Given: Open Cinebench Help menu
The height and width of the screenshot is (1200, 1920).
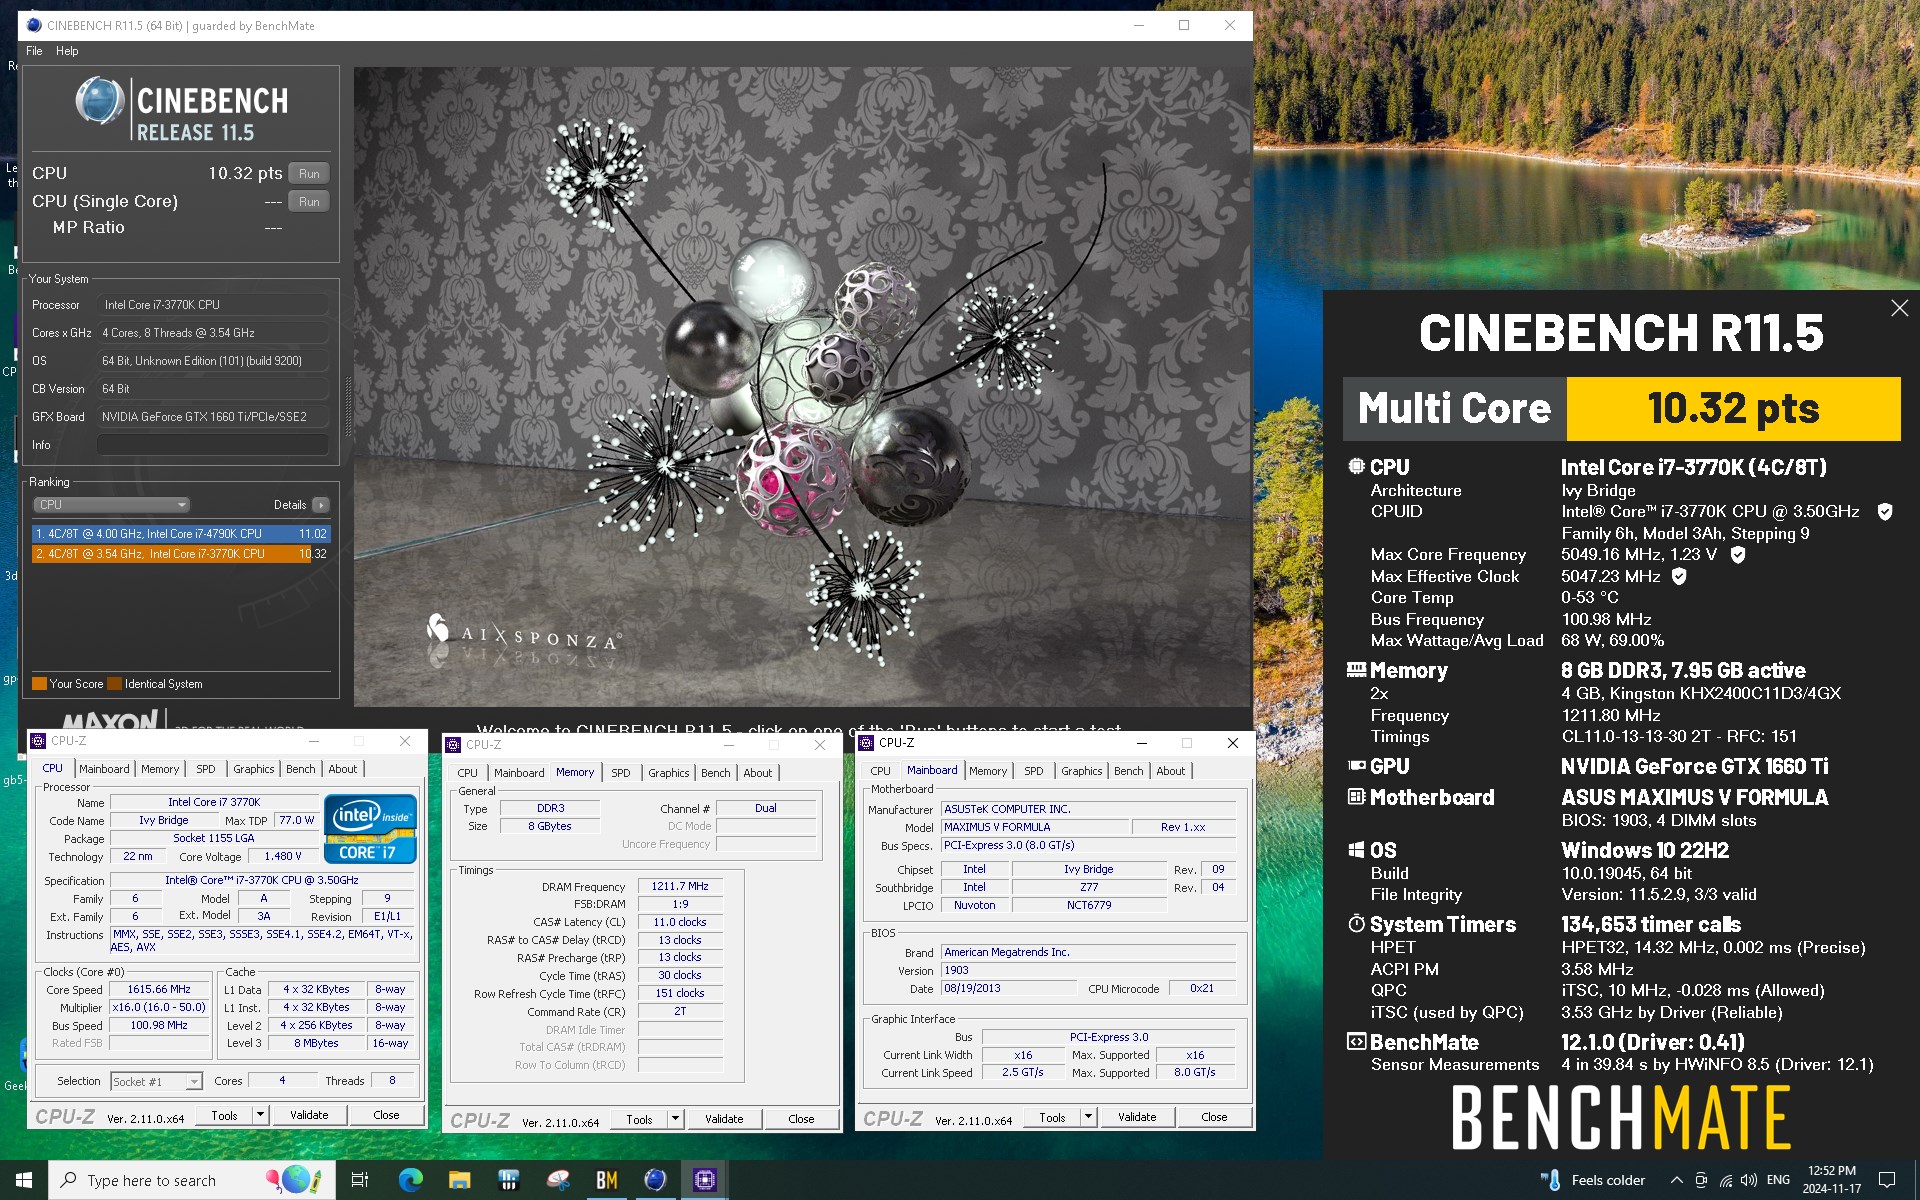Looking at the screenshot, I should (x=67, y=51).
